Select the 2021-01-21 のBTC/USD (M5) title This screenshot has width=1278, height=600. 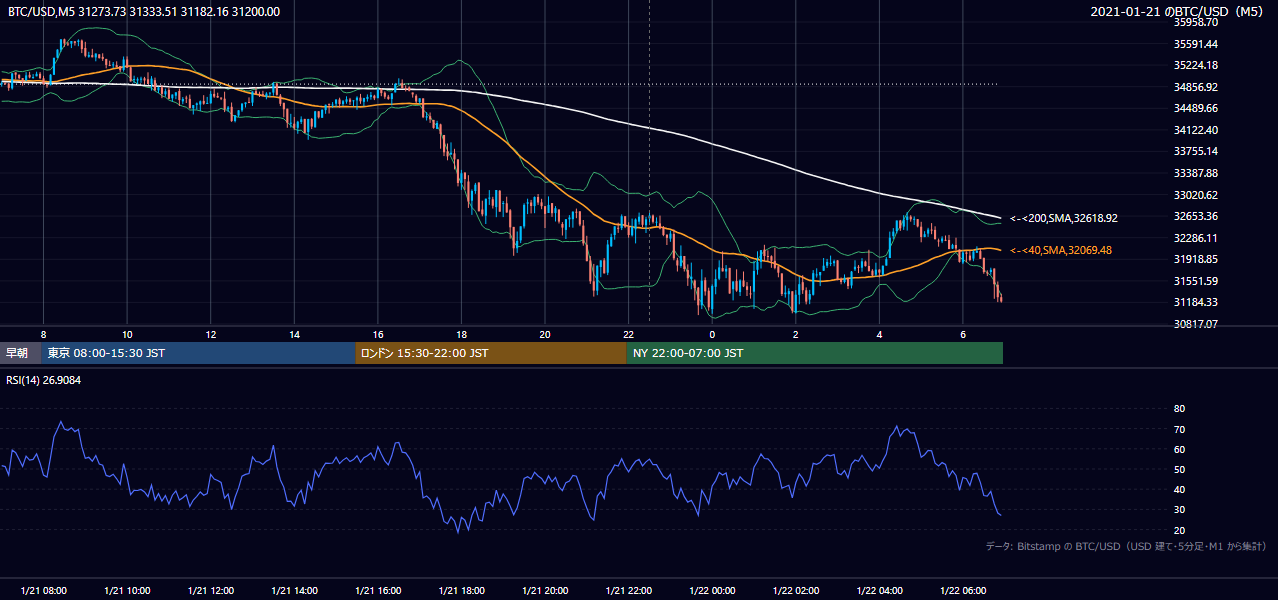[x=1177, y=11]
